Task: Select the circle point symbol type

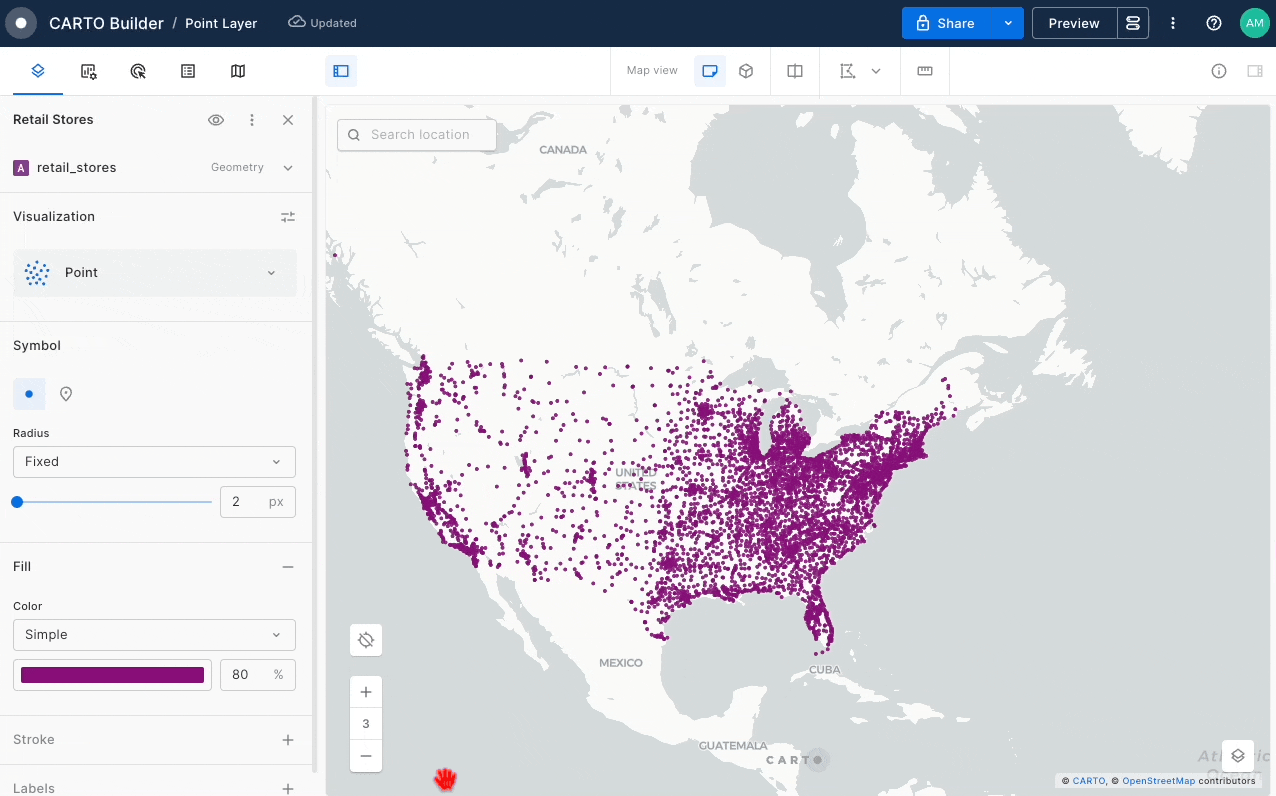Action: click(29, 394)
